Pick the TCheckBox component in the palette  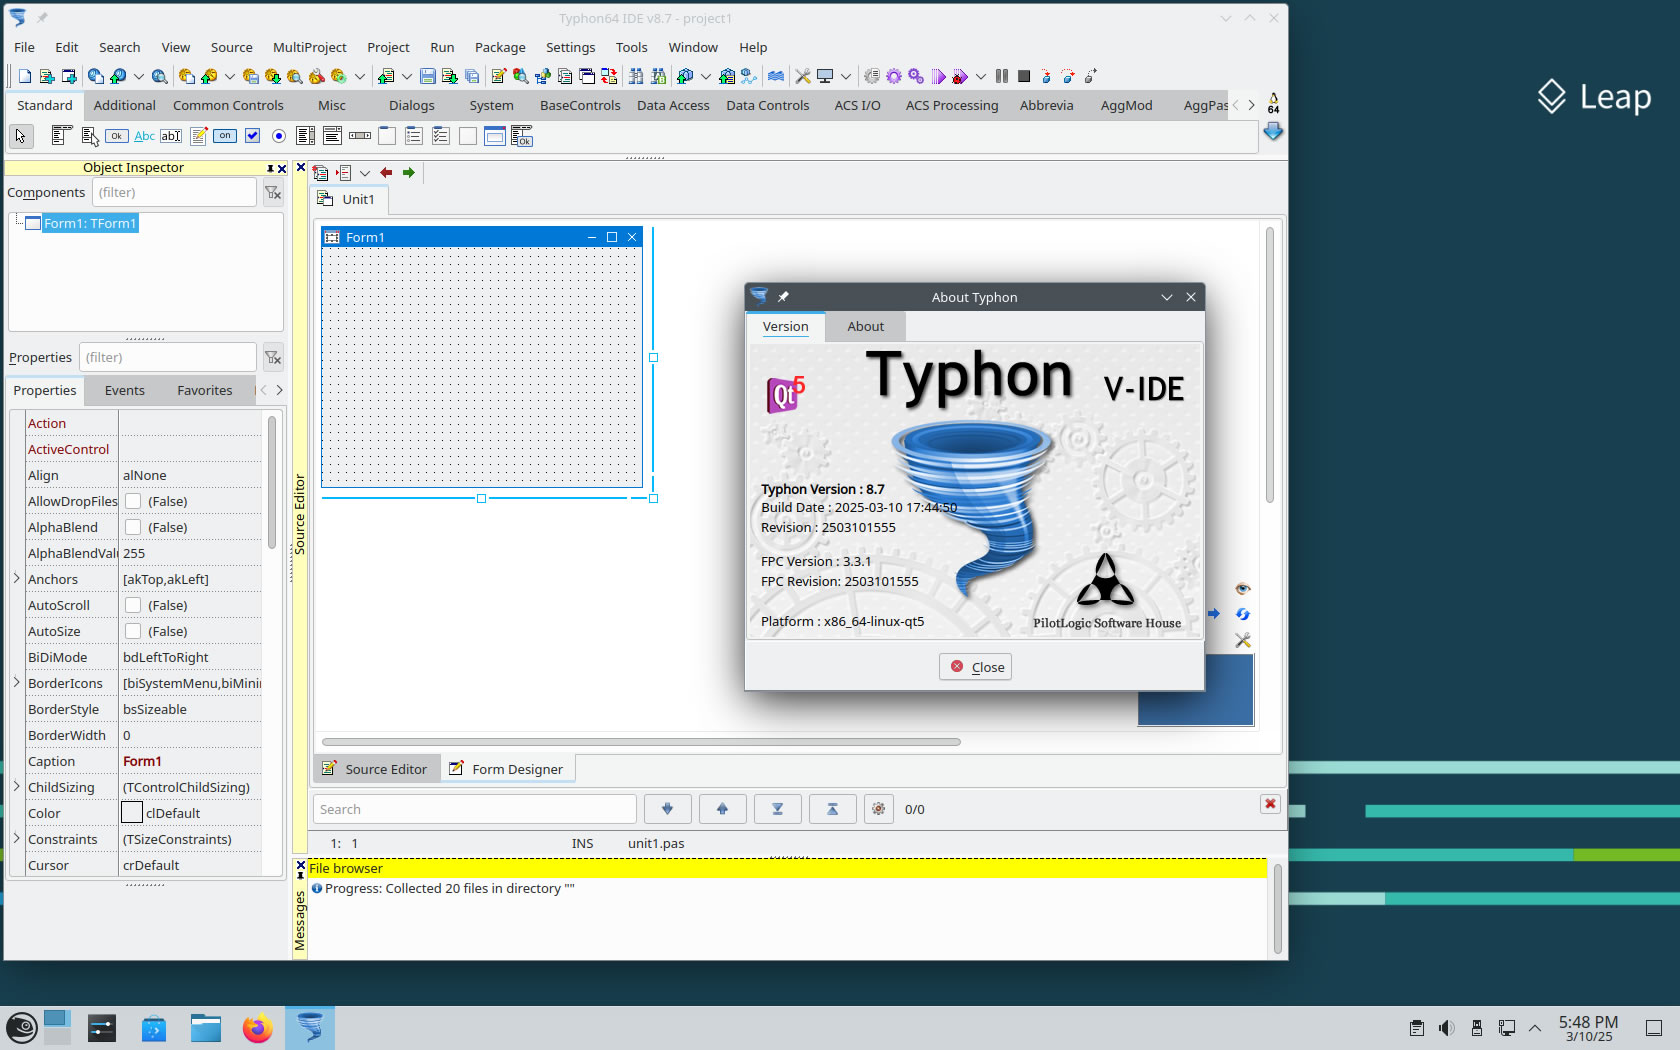tap(252, 136)
